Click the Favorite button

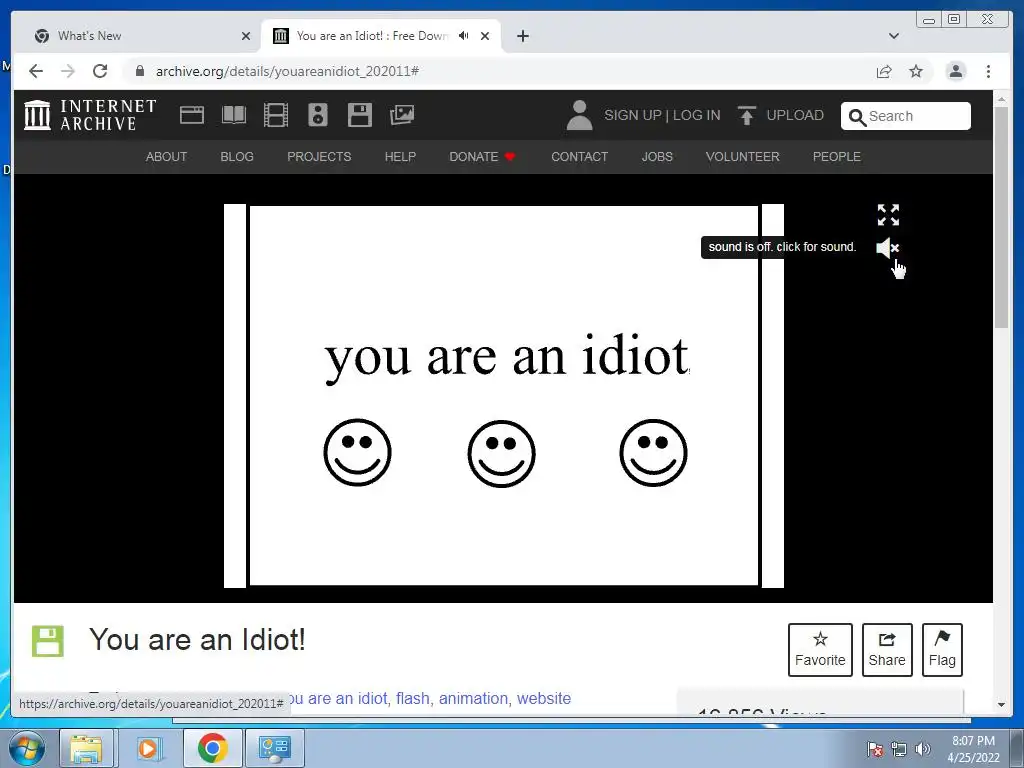pos(820,650)
